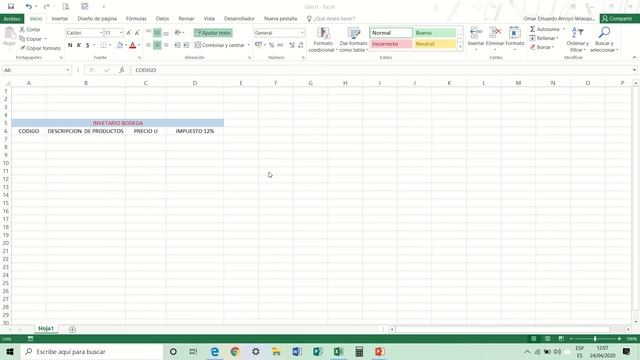
Task: Open the General number format dropdown
Action: click(302, 33)
